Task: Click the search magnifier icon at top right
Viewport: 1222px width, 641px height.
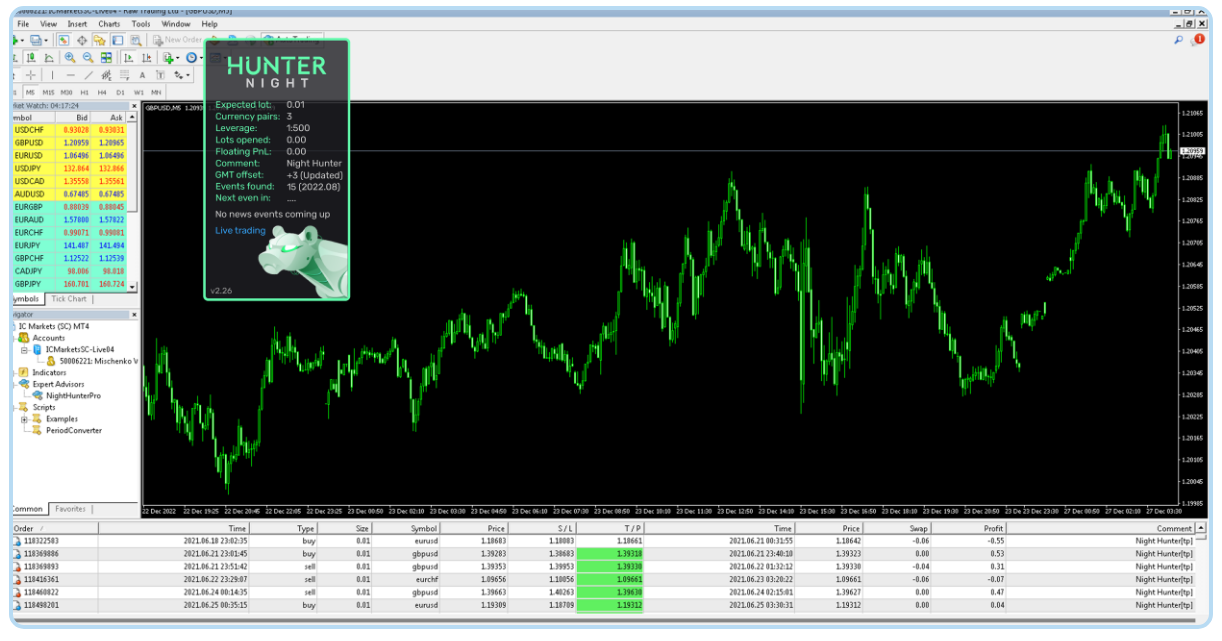Action: (1179, 40)
